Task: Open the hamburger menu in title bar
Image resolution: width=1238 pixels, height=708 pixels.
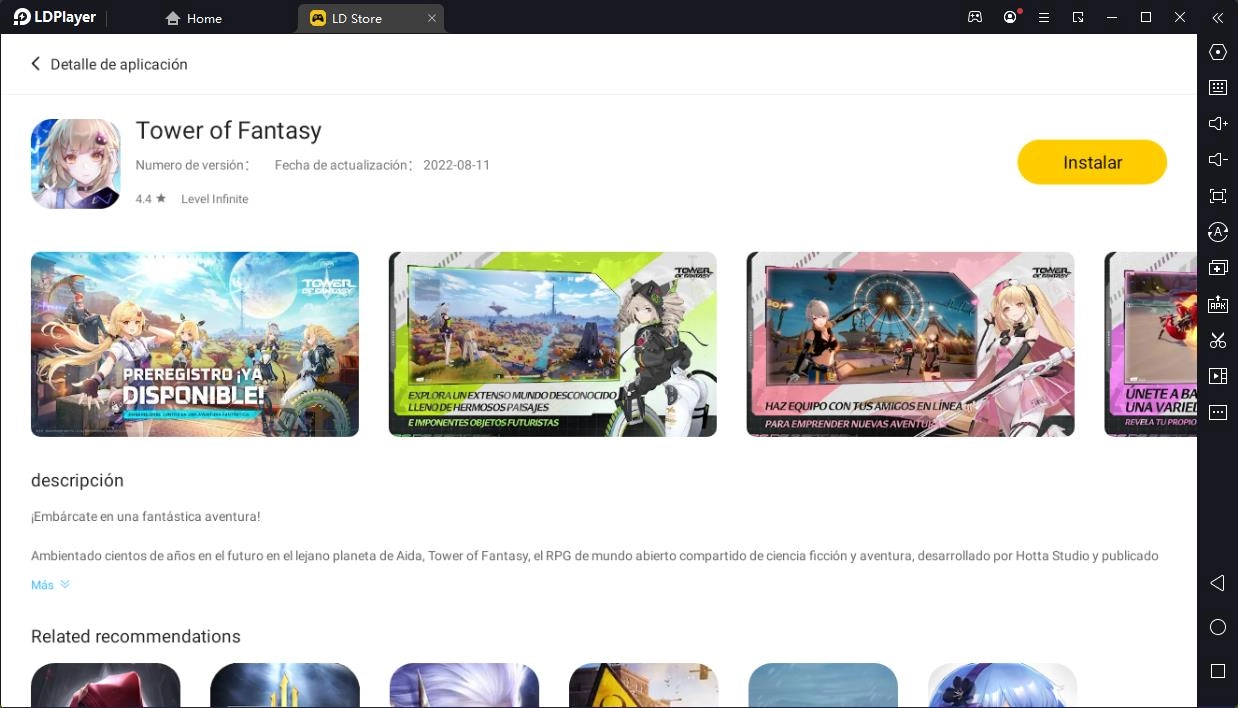Action: pos(1044,17)
